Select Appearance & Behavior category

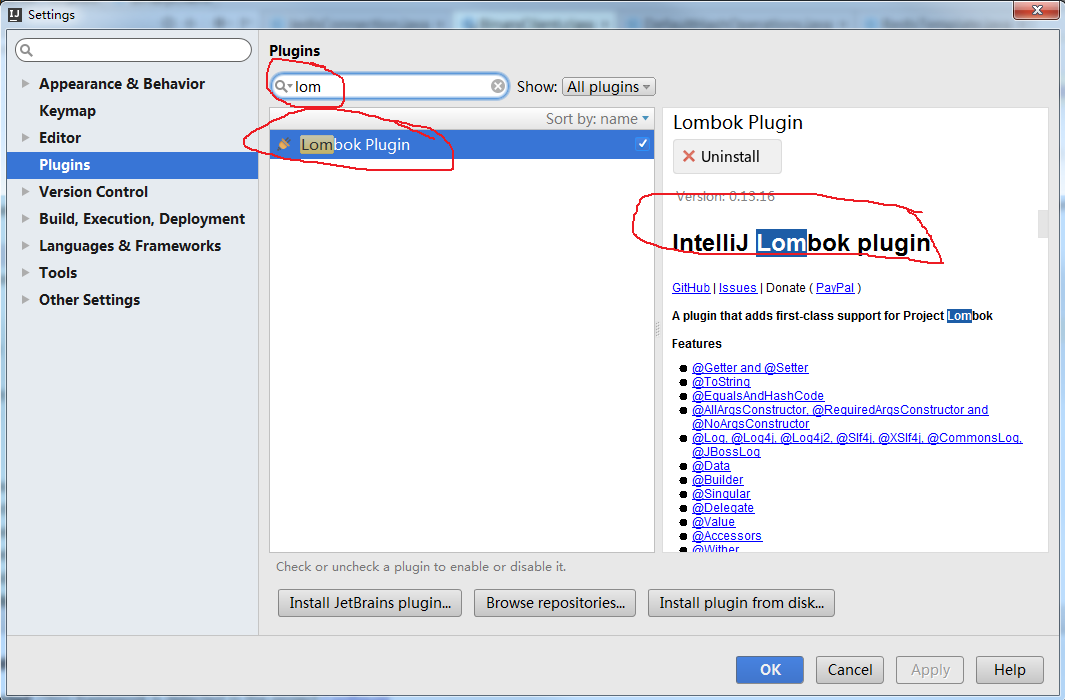pos(122,84)
